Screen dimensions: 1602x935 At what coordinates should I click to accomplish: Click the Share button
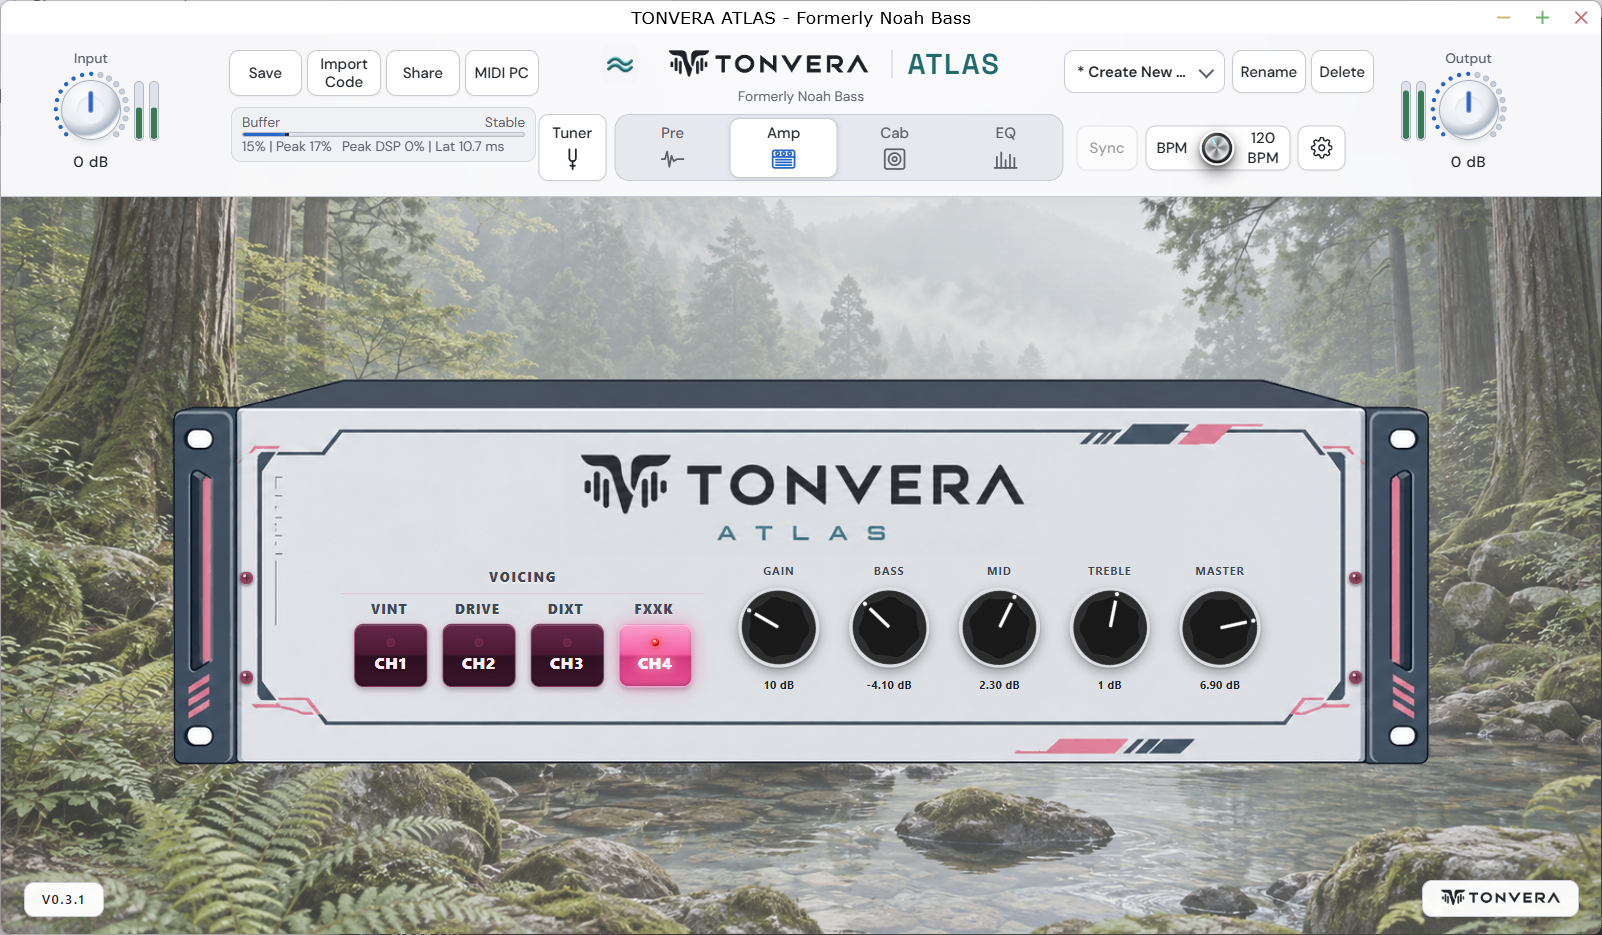pos(422,73)
